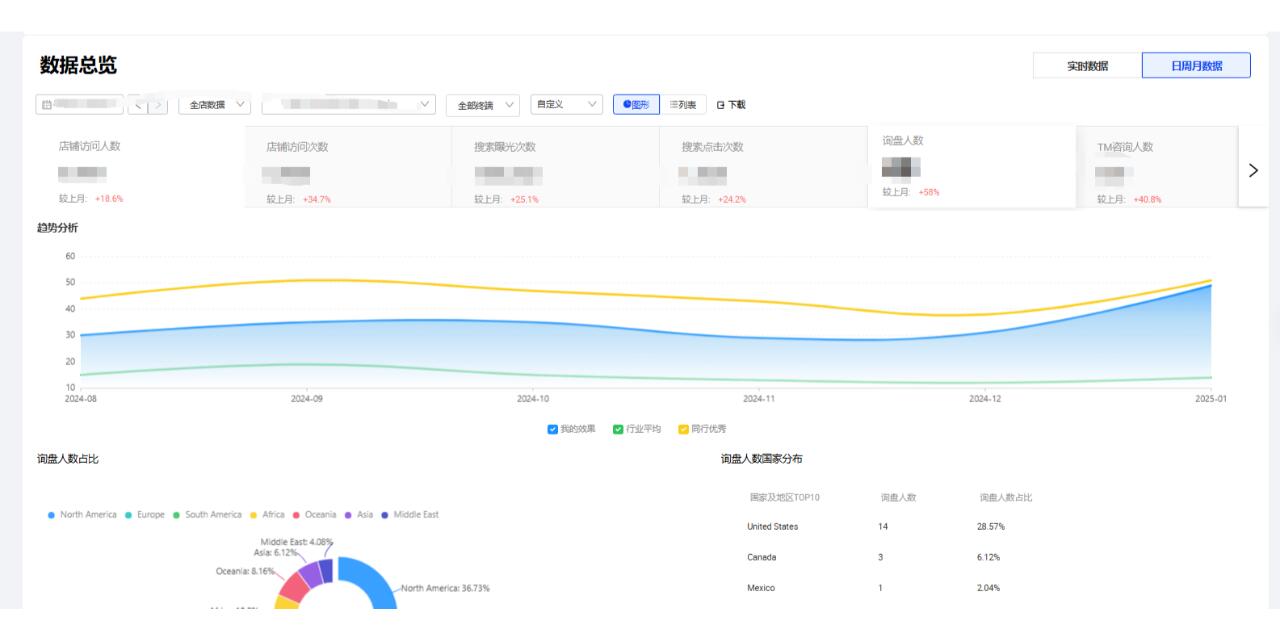
Task: Open the 自定义 dropdown
Action: point(567,105)
